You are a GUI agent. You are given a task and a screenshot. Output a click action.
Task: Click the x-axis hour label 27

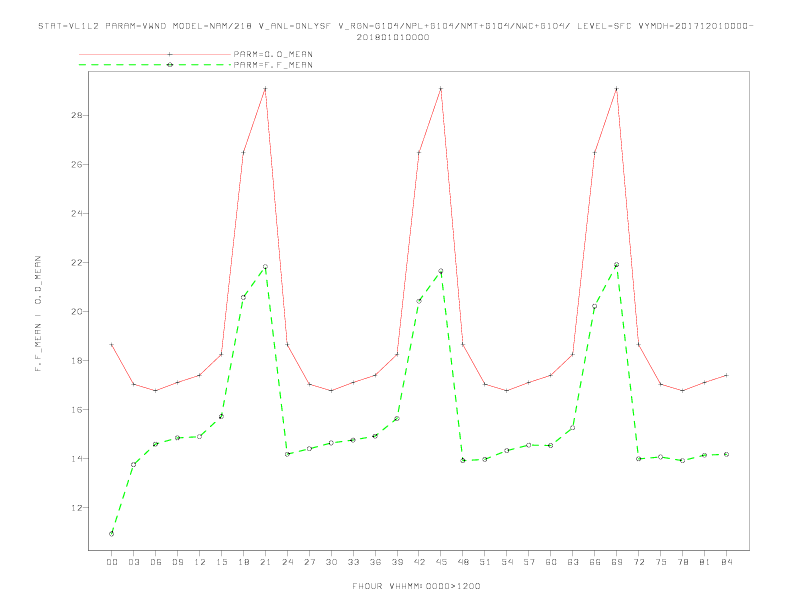pos(310,562)
